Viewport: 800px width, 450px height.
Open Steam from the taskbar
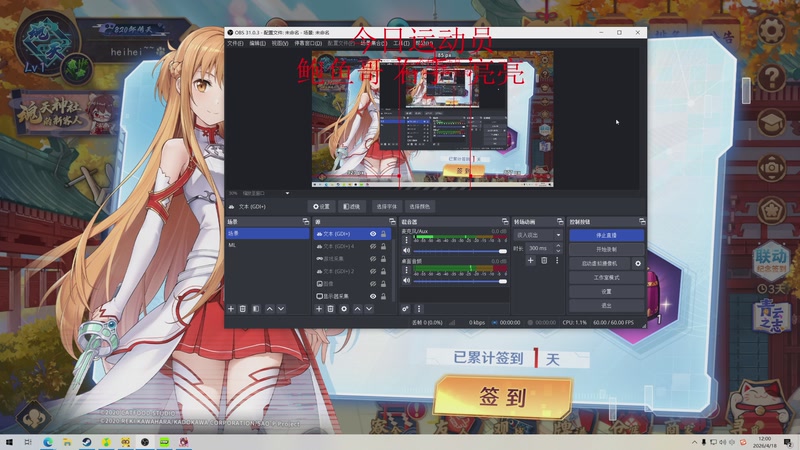click(86, 442)
